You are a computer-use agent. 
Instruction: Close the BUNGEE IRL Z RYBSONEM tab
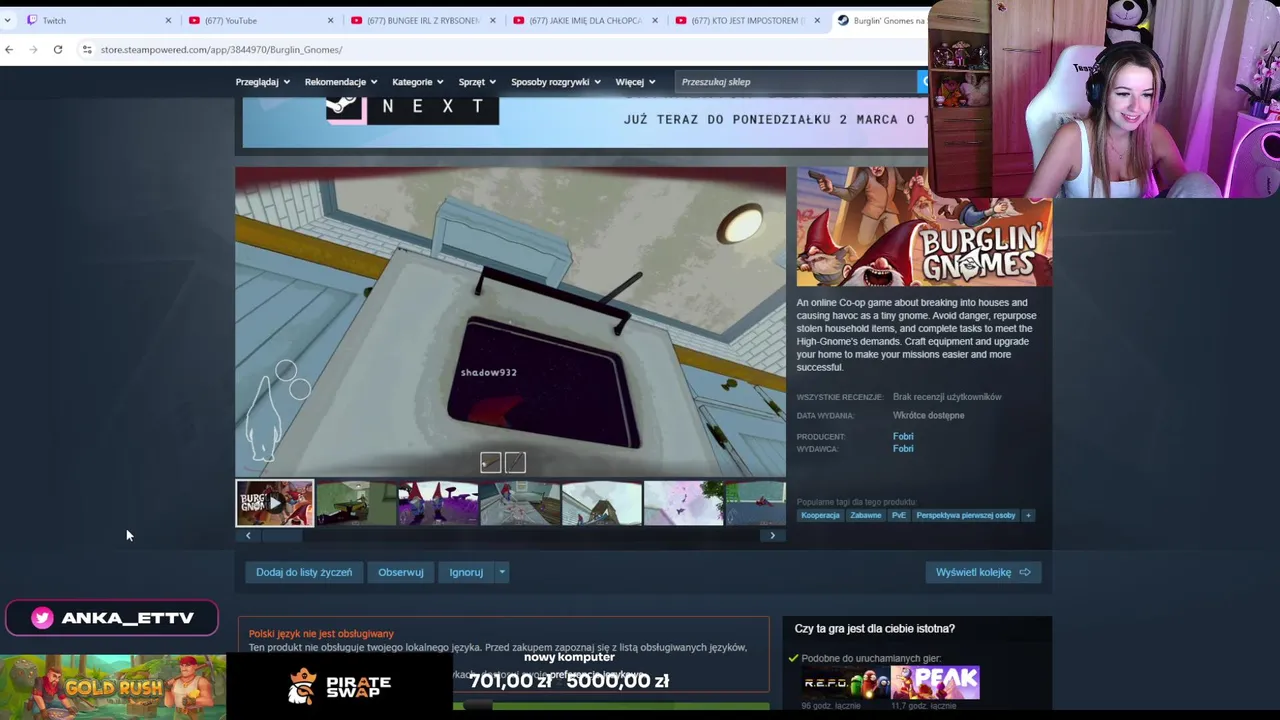tap(492, 20)
